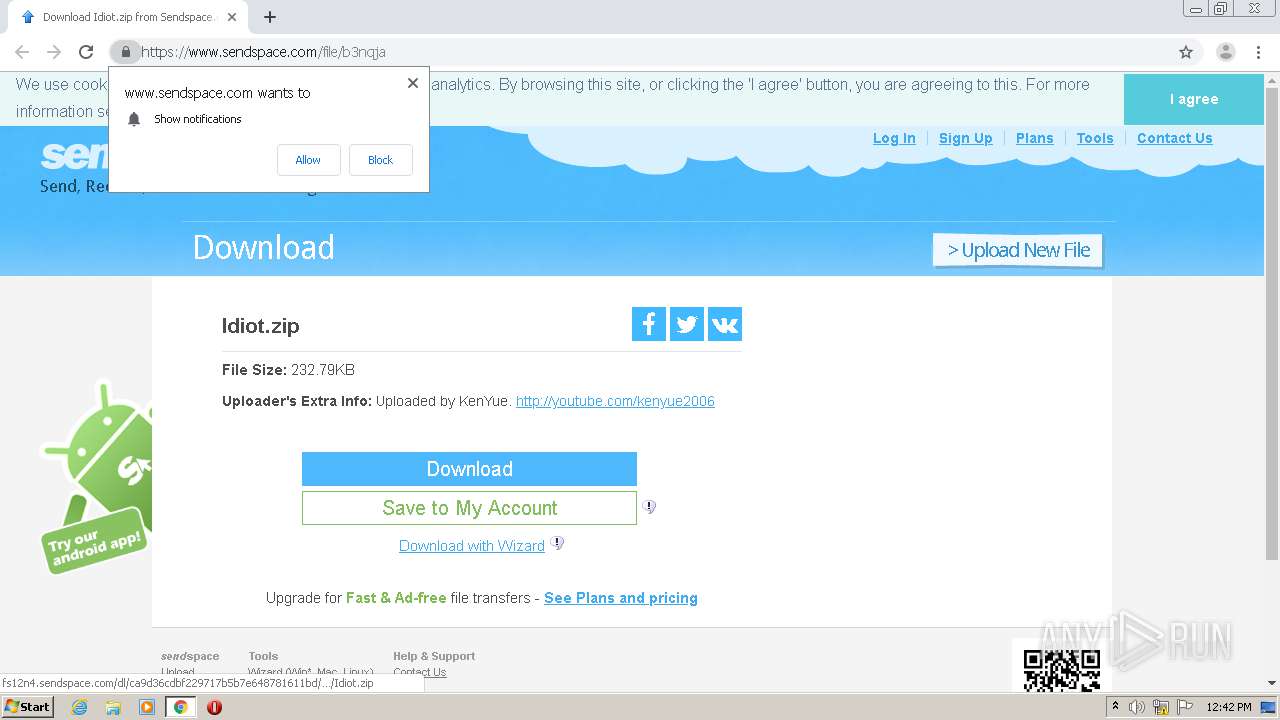Open the youtube.com/kenyue2006 link
The width and height of the screenshot is (1280, 720).
click(615, 401)
